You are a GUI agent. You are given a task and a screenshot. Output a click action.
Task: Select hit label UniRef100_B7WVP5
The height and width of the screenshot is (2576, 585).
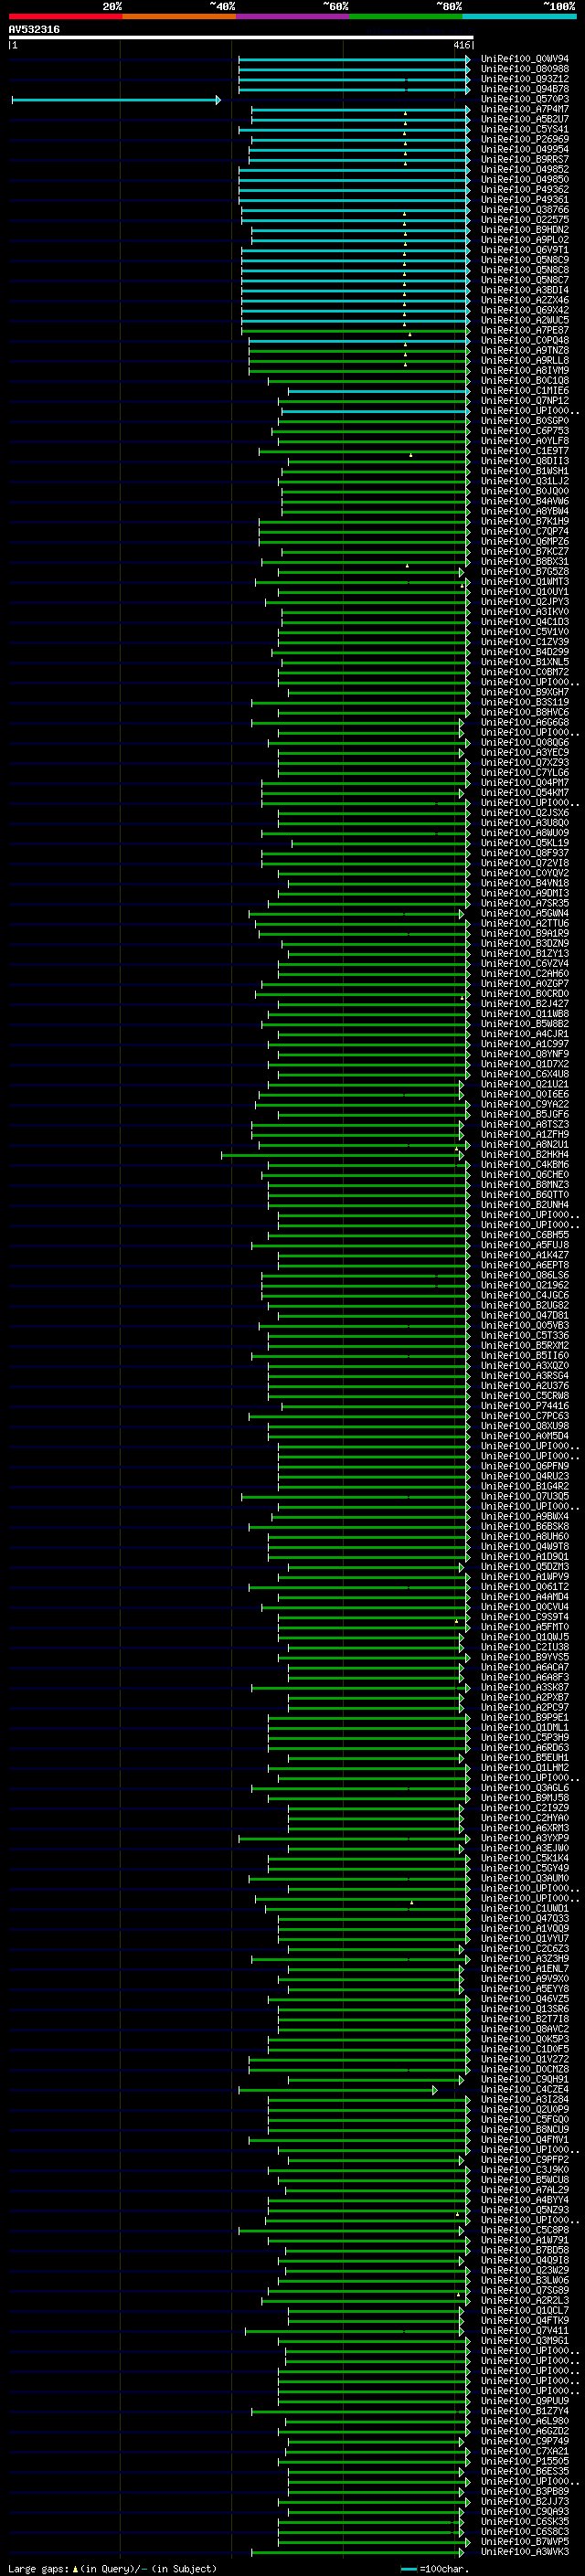click(x=525, y=2542)
